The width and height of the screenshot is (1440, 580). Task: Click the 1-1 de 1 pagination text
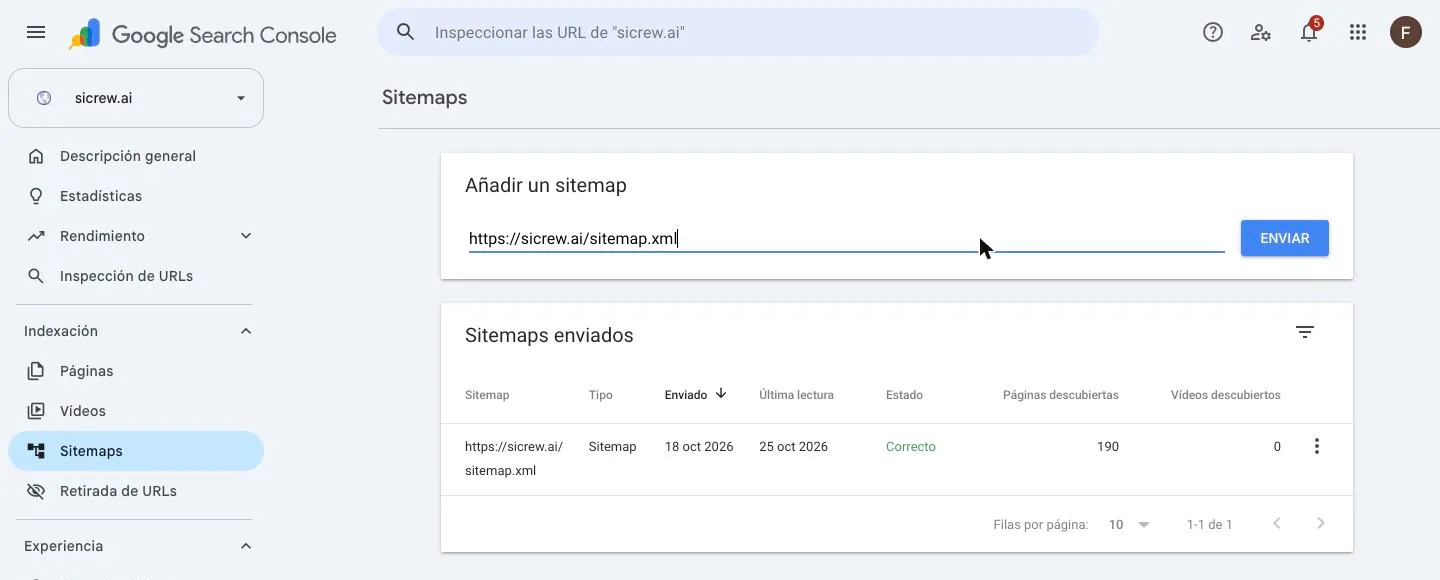pos(1209,524)
